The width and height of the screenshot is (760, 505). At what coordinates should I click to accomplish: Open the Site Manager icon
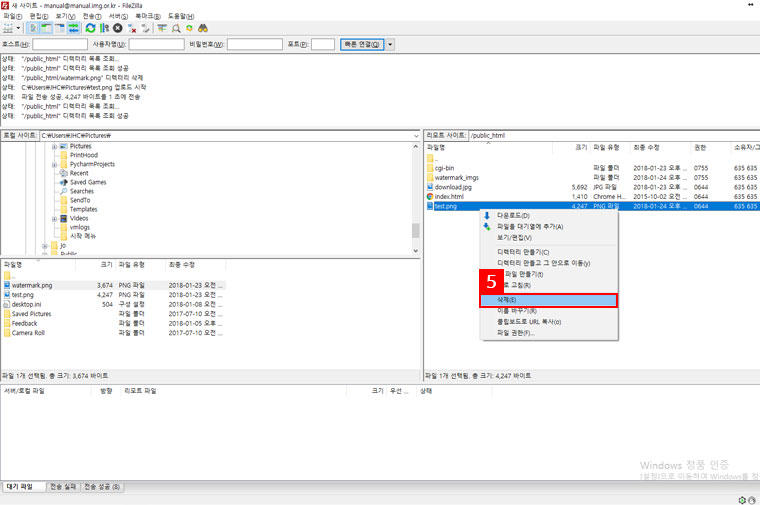point(9,28)
